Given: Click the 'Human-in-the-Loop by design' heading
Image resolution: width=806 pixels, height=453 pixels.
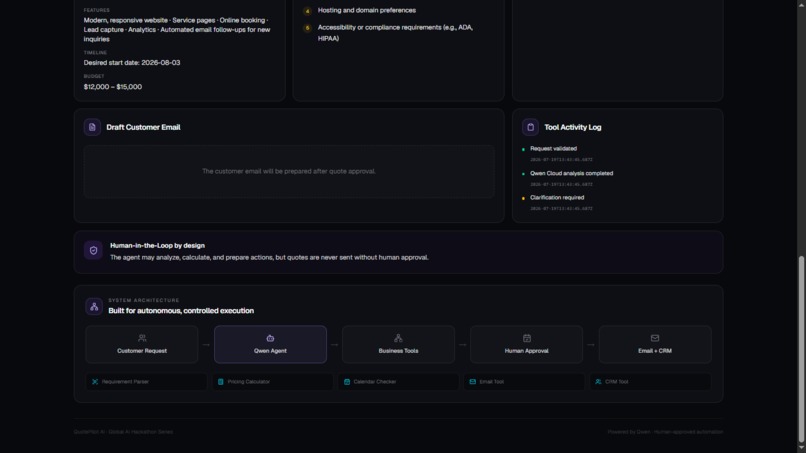Looking at the screenshot, I should click(x=157, y=245).
